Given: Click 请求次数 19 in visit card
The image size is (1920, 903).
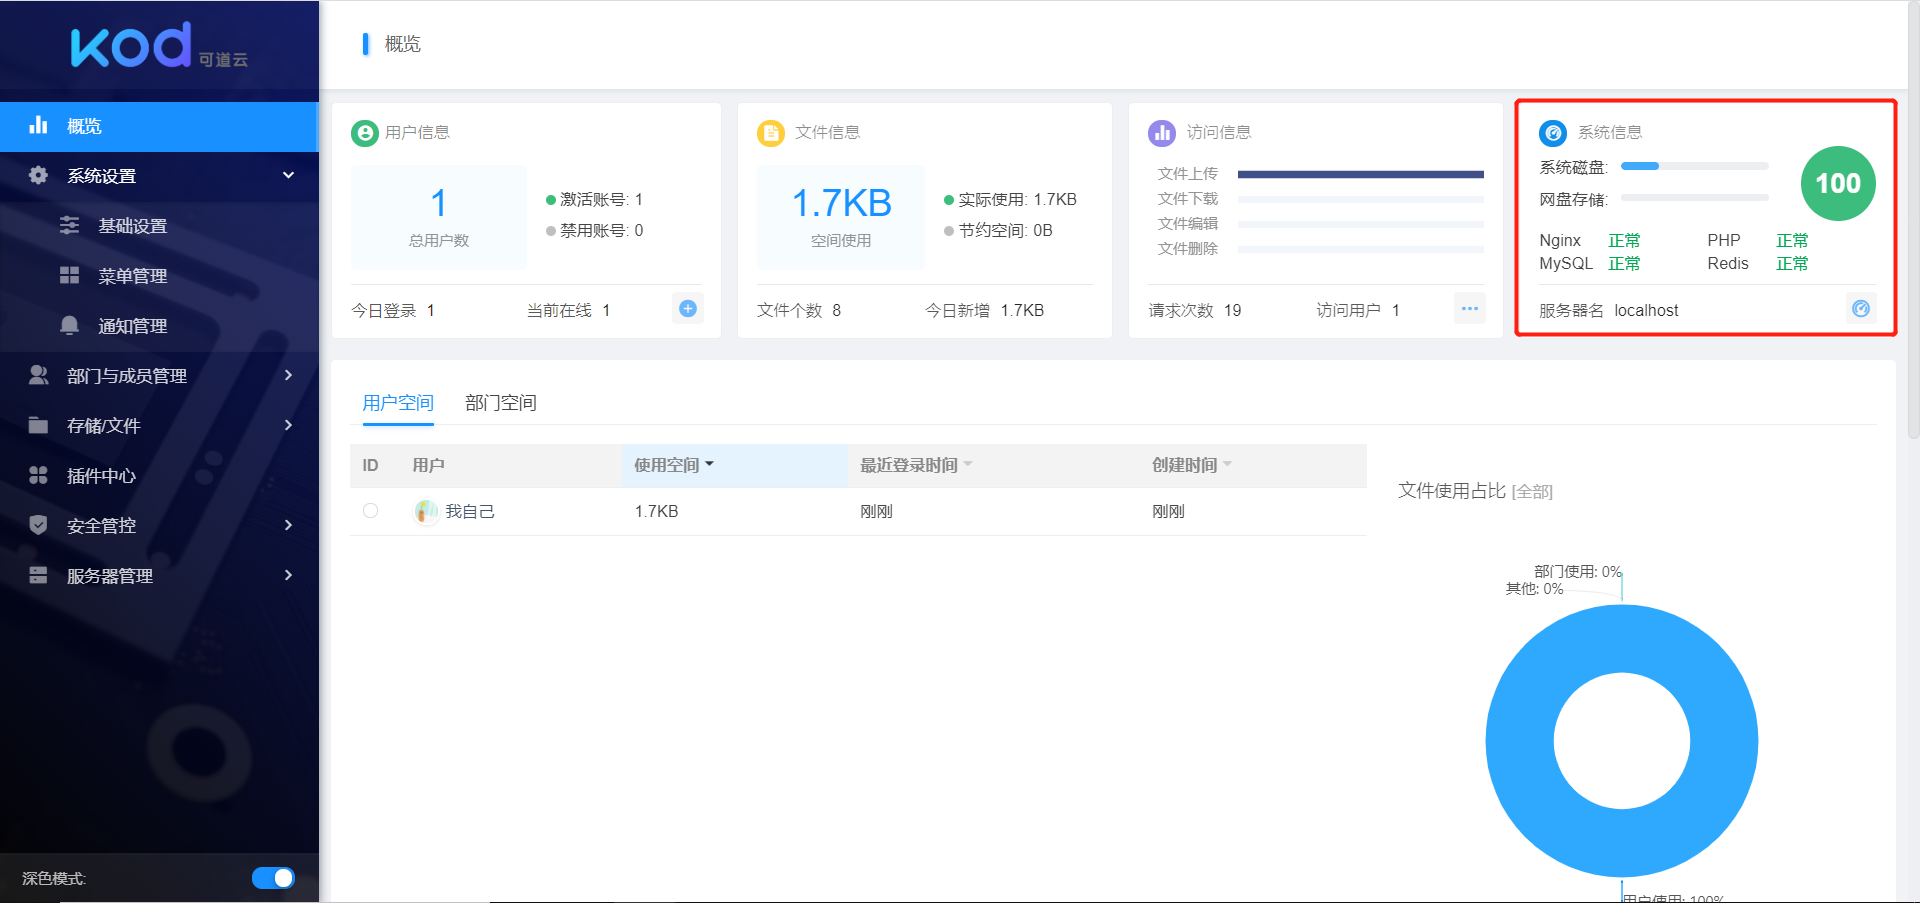Looking at the screenshot, I should [1195, 311].
